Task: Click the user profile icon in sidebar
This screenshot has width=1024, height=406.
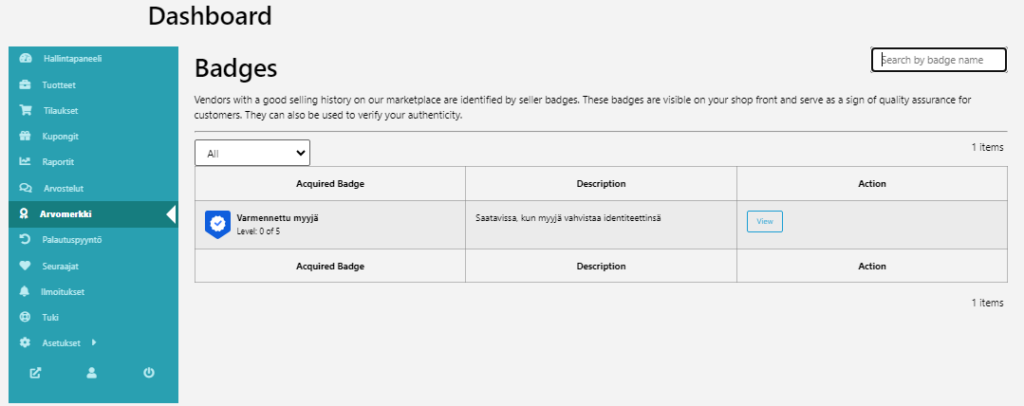Action: 92,373
